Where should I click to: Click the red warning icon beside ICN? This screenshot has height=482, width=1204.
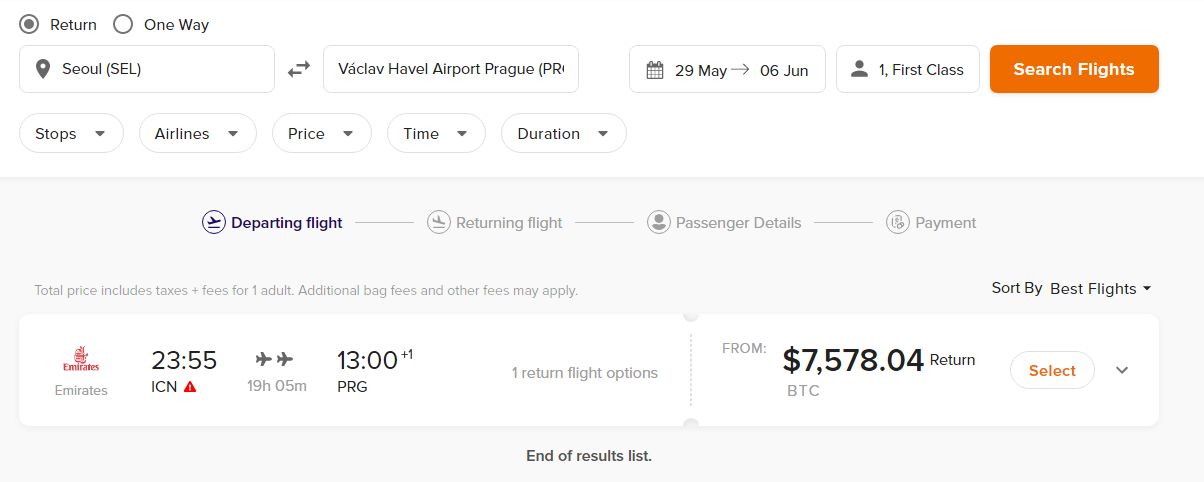(190, 387)
